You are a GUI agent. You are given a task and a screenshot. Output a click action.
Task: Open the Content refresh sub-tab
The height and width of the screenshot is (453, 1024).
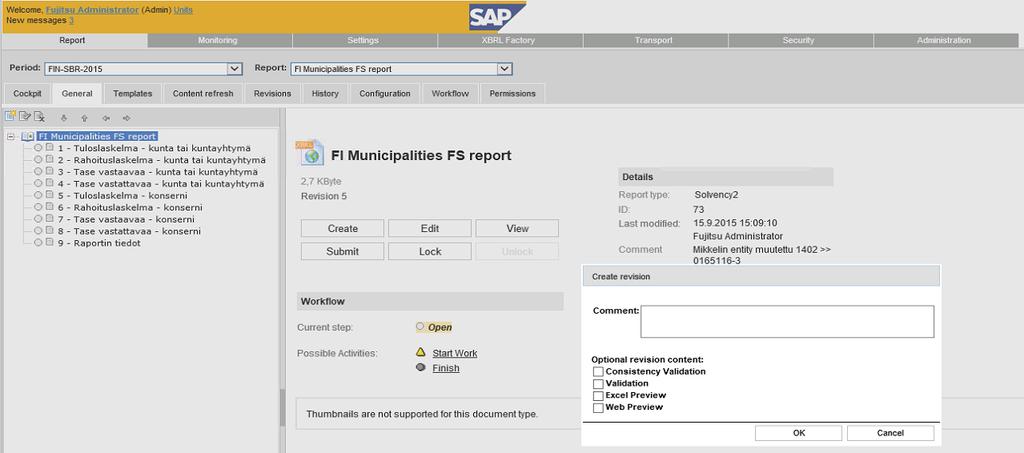click(x=203, y=93)
